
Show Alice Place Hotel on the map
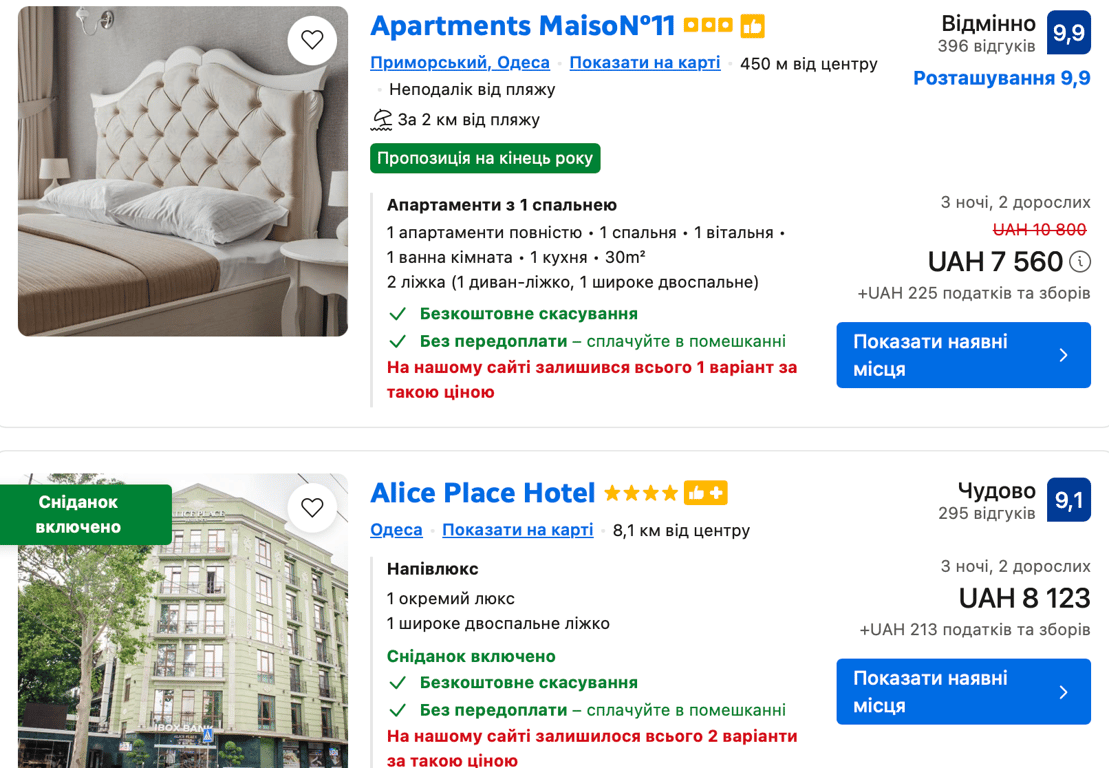pos(517,530)
